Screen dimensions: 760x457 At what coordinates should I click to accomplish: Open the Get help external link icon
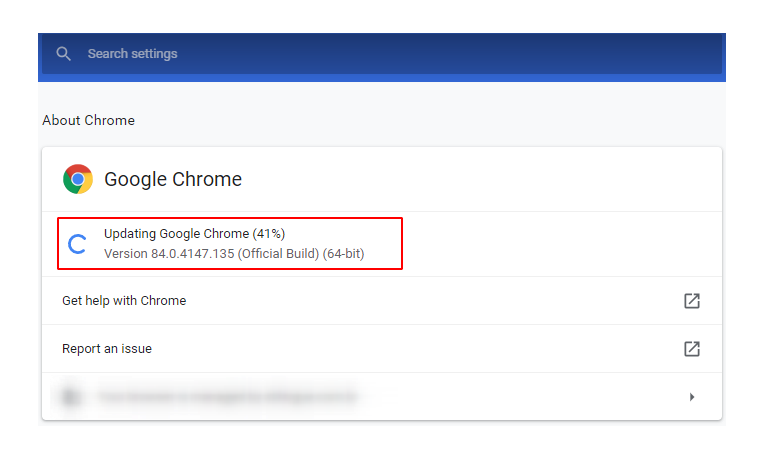(x=691, y=300)
